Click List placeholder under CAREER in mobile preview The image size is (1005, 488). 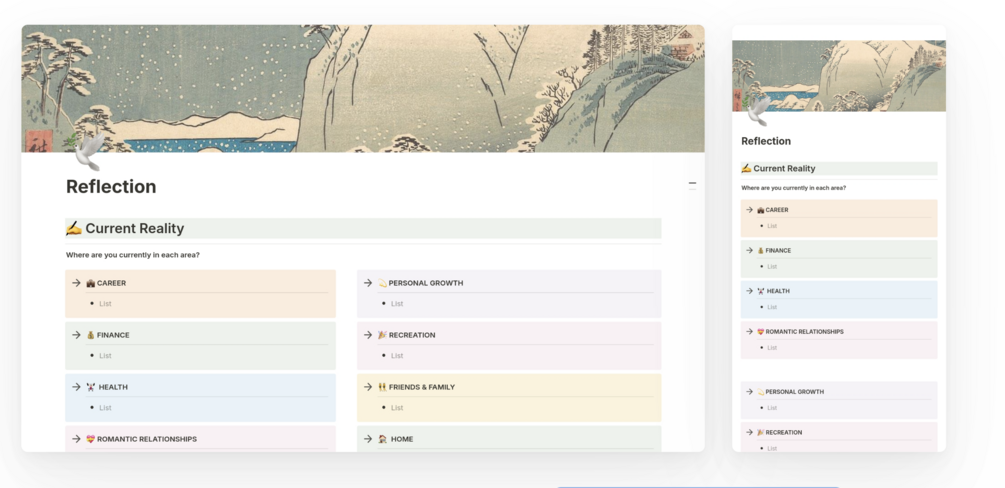(772, 226)
